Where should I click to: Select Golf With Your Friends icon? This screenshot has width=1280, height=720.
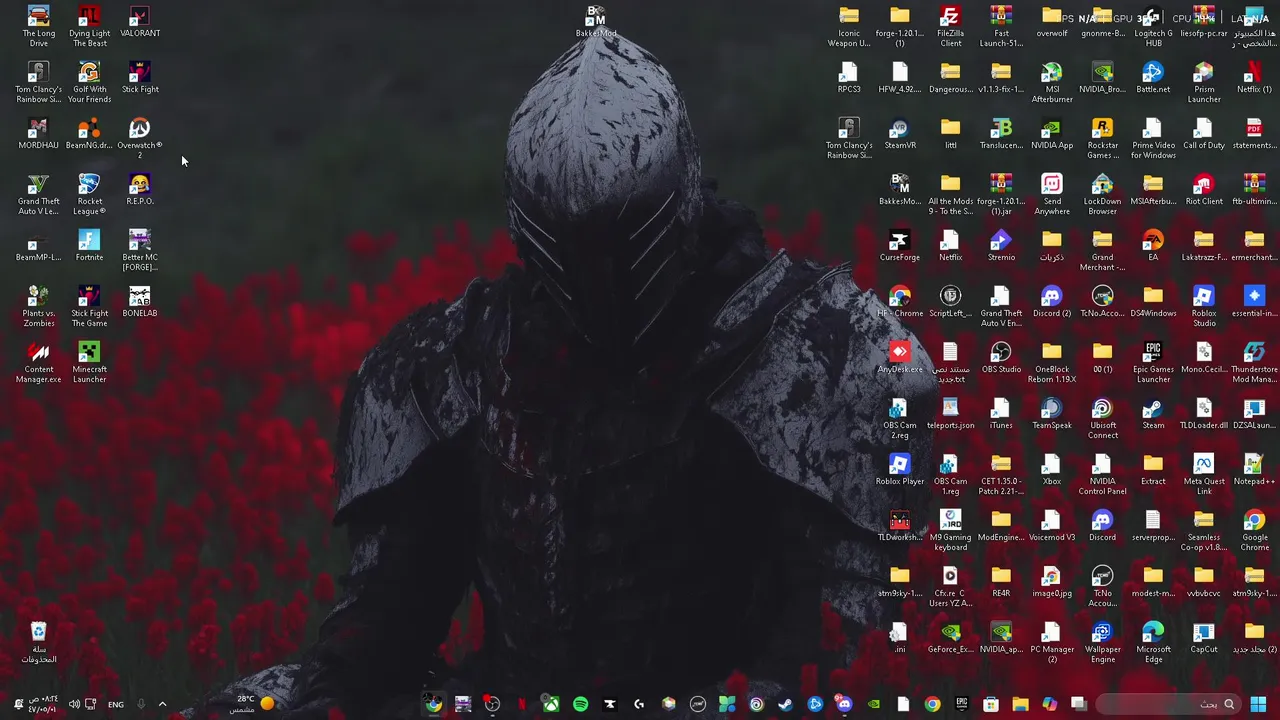89,82
